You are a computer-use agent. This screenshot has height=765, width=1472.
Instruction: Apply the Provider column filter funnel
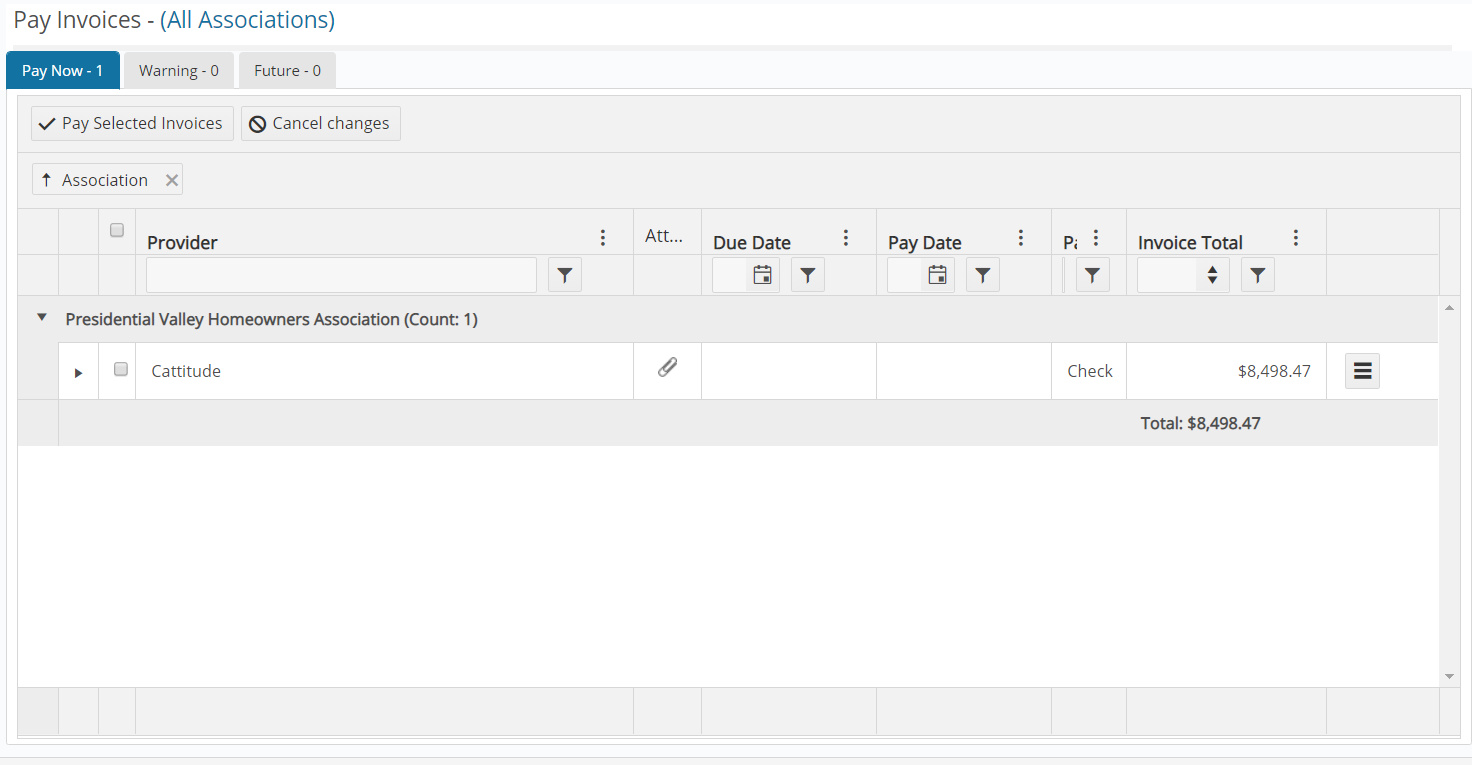[x=564, y=274]
